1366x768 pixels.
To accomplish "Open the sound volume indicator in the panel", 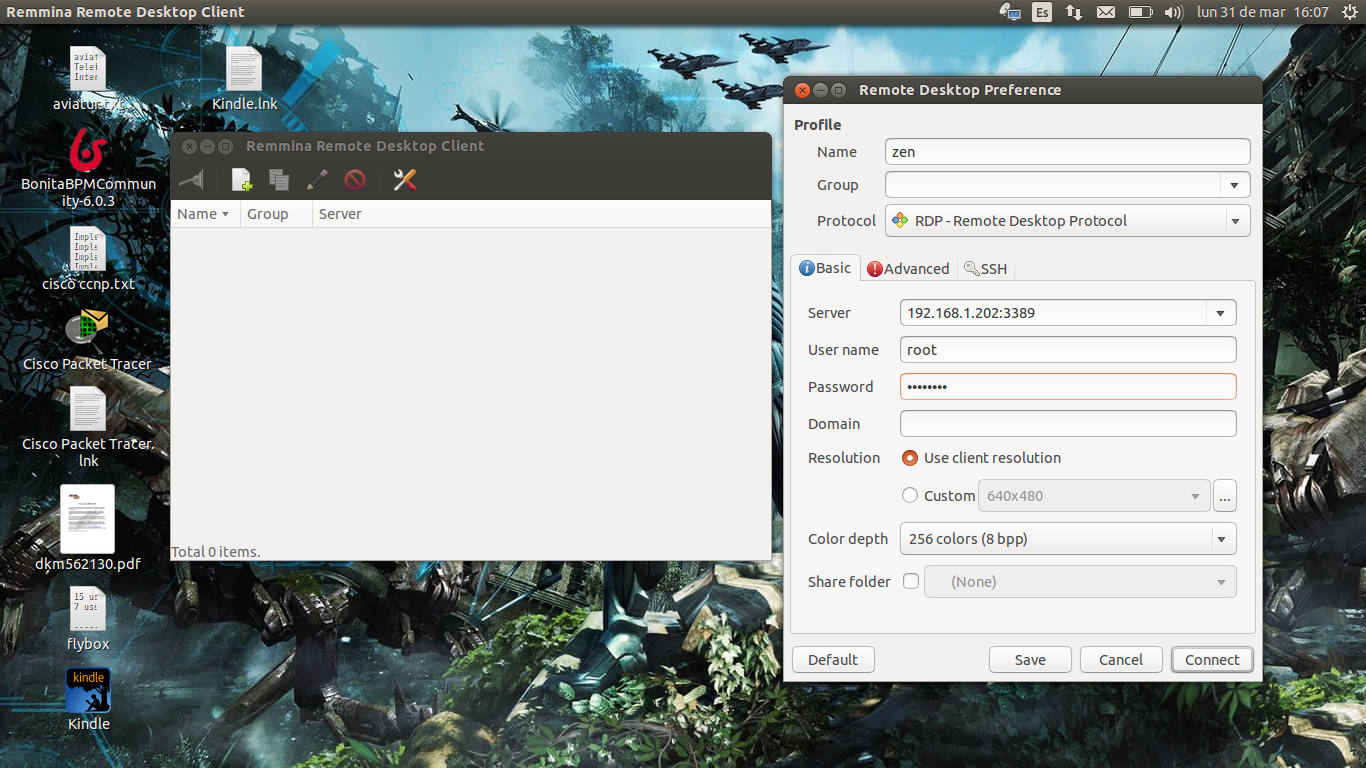I will coord(1172,12).
